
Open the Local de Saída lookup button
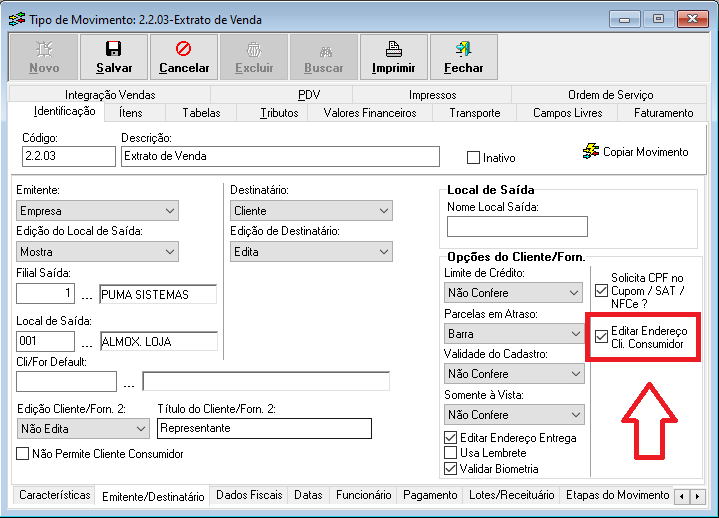point(88,342)
